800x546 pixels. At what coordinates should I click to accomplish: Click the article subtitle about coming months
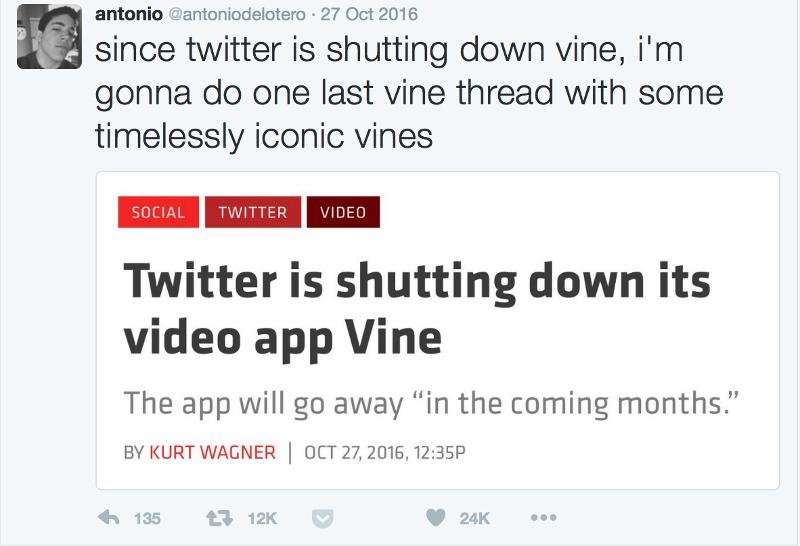click(431, 404)
